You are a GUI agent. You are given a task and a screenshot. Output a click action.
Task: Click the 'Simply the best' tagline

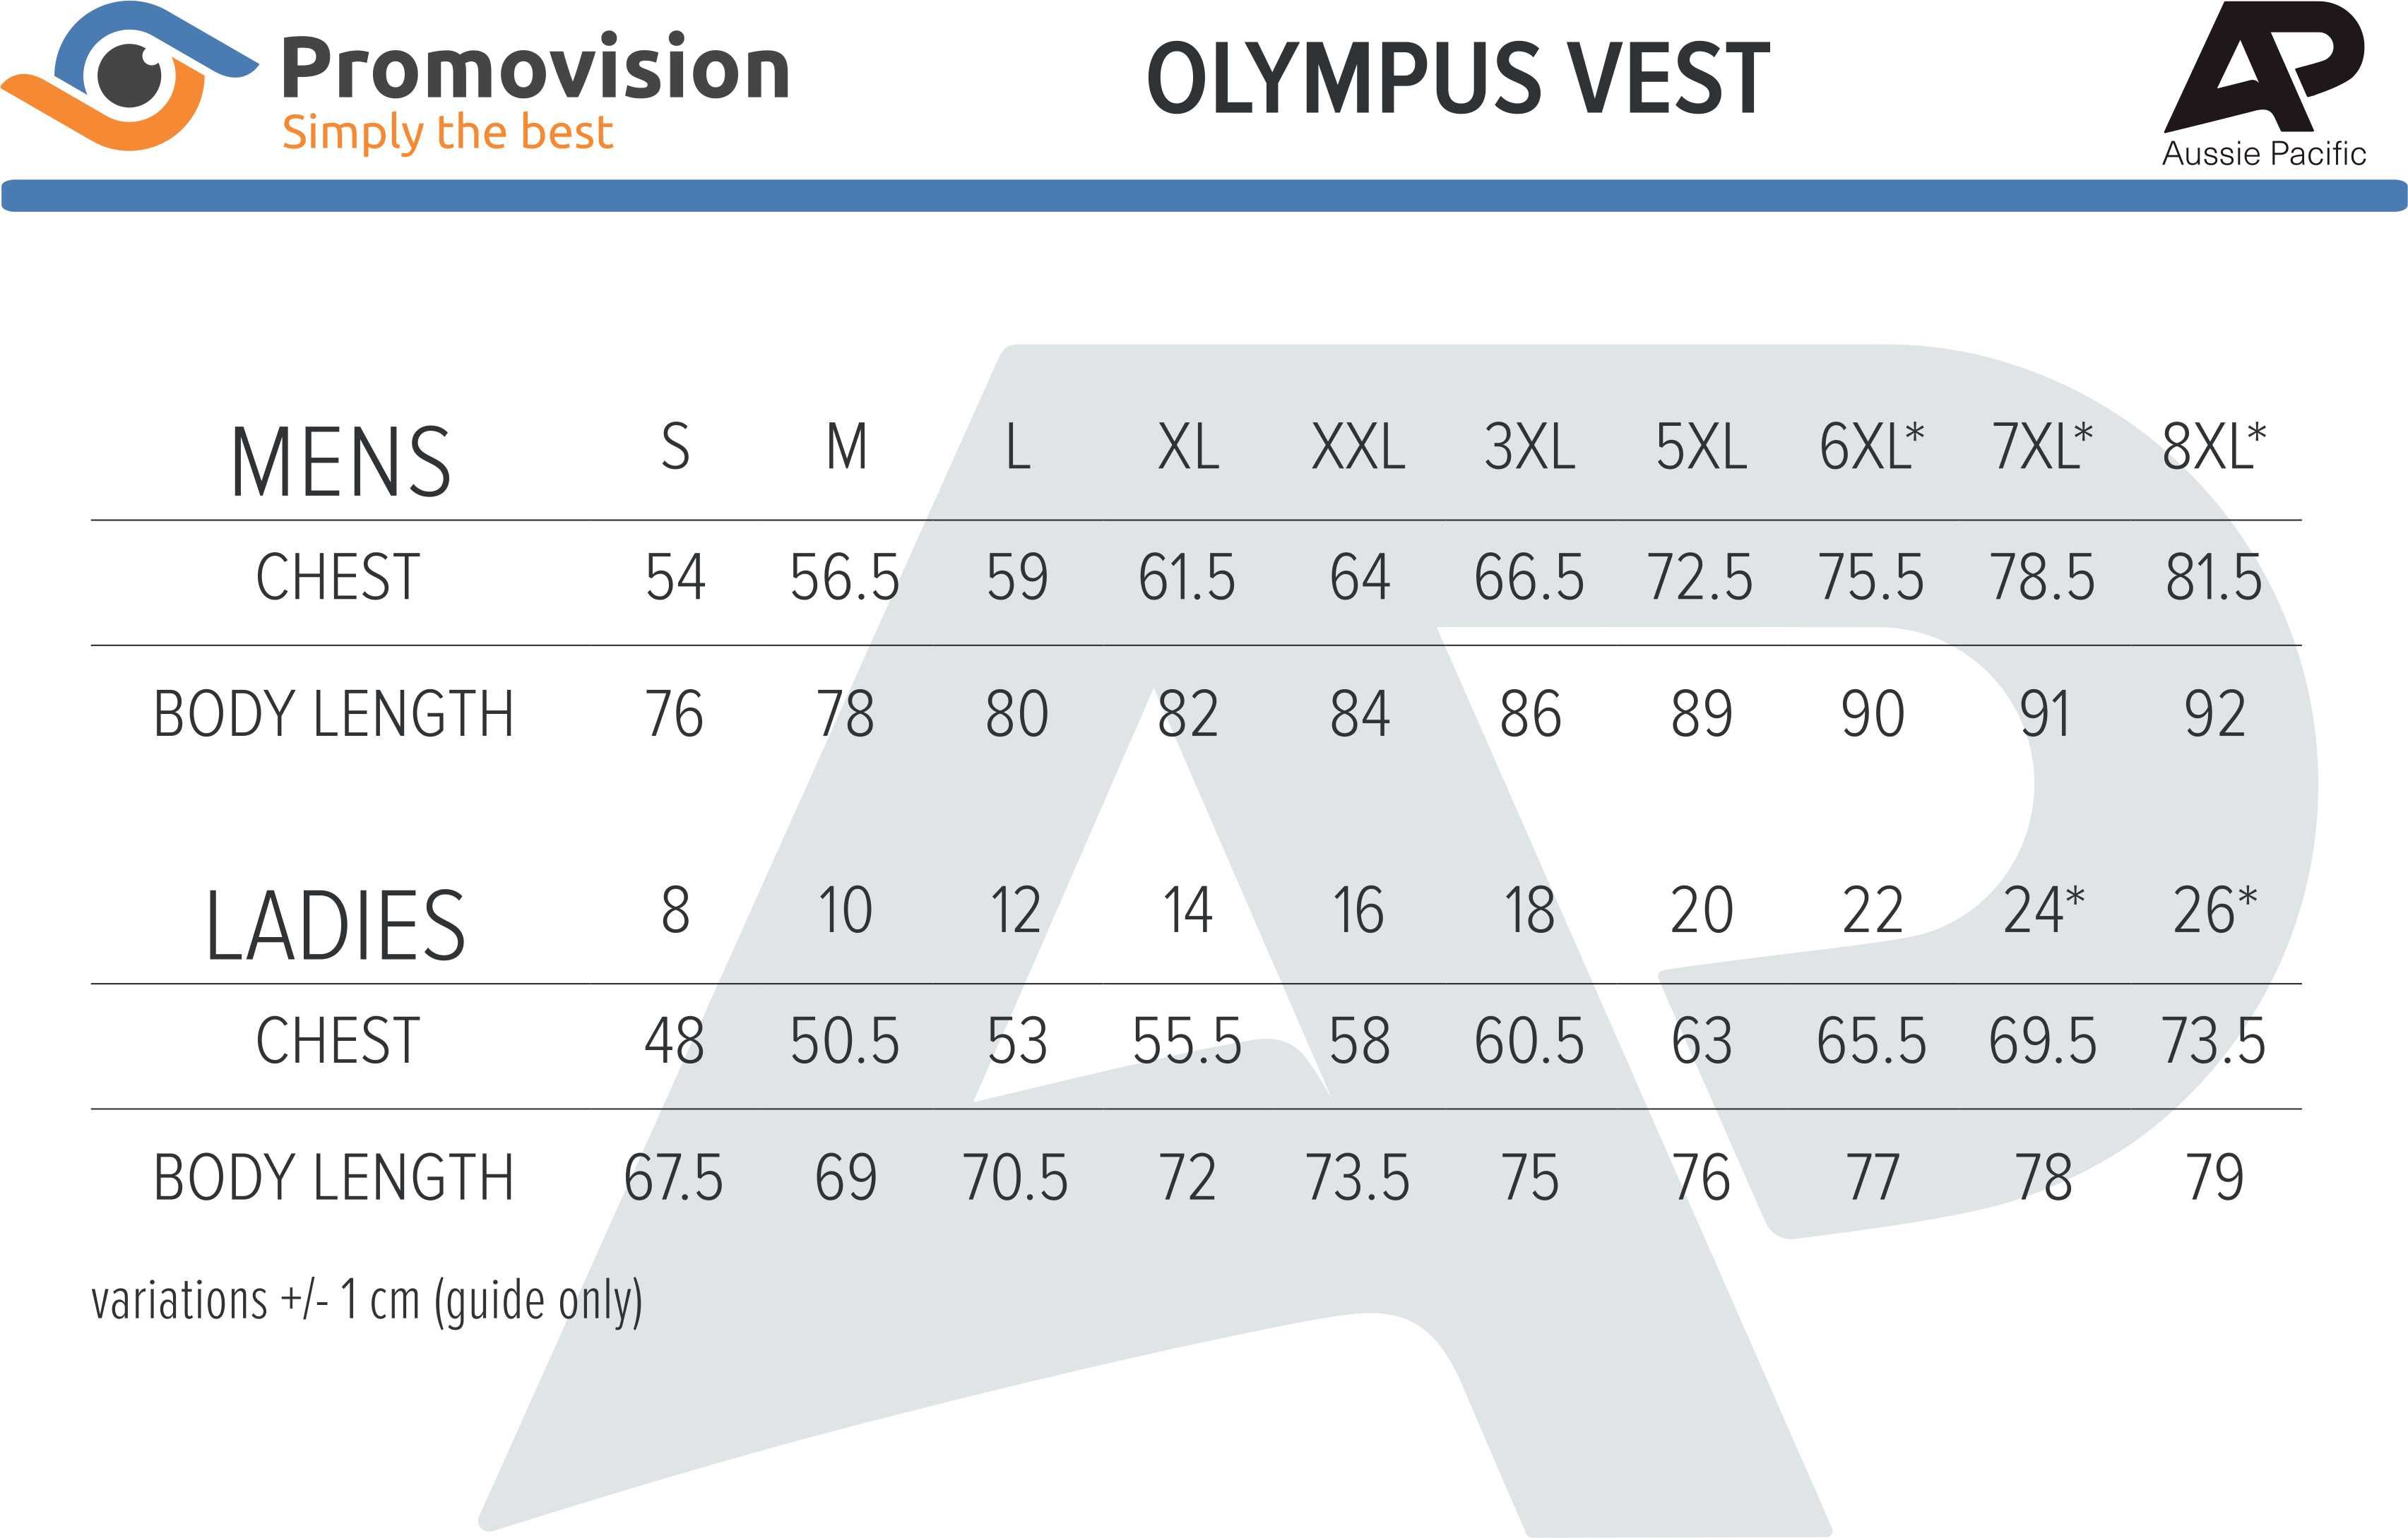(x=447, y=133)
